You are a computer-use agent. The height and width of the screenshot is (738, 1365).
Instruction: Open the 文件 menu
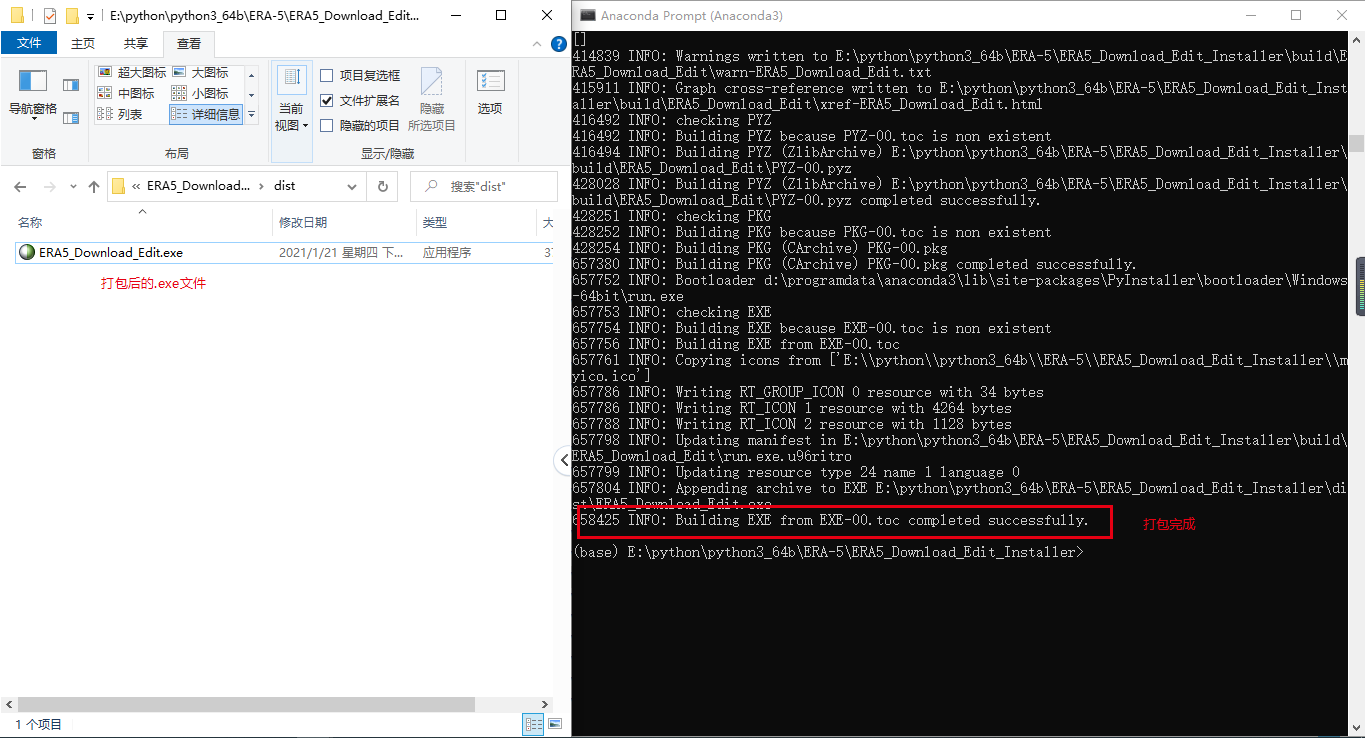(x=30, y=43)
